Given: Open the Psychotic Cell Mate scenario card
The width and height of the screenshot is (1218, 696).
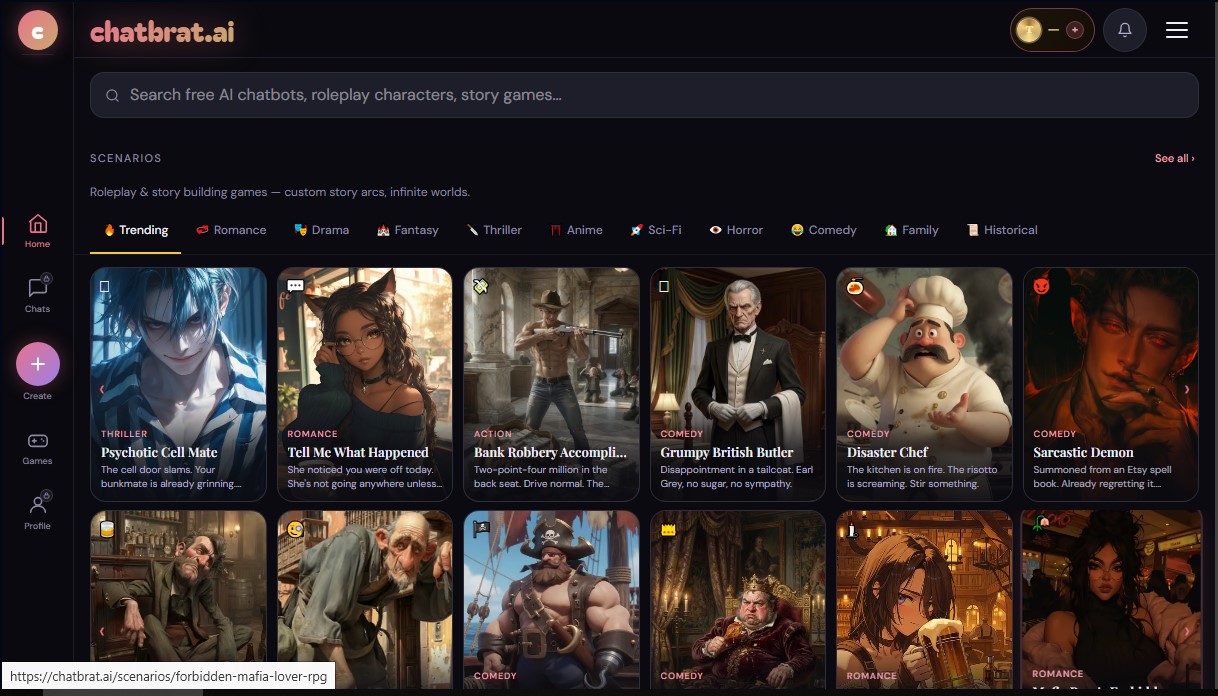Looking at the screenshot, I should (178, 384).
